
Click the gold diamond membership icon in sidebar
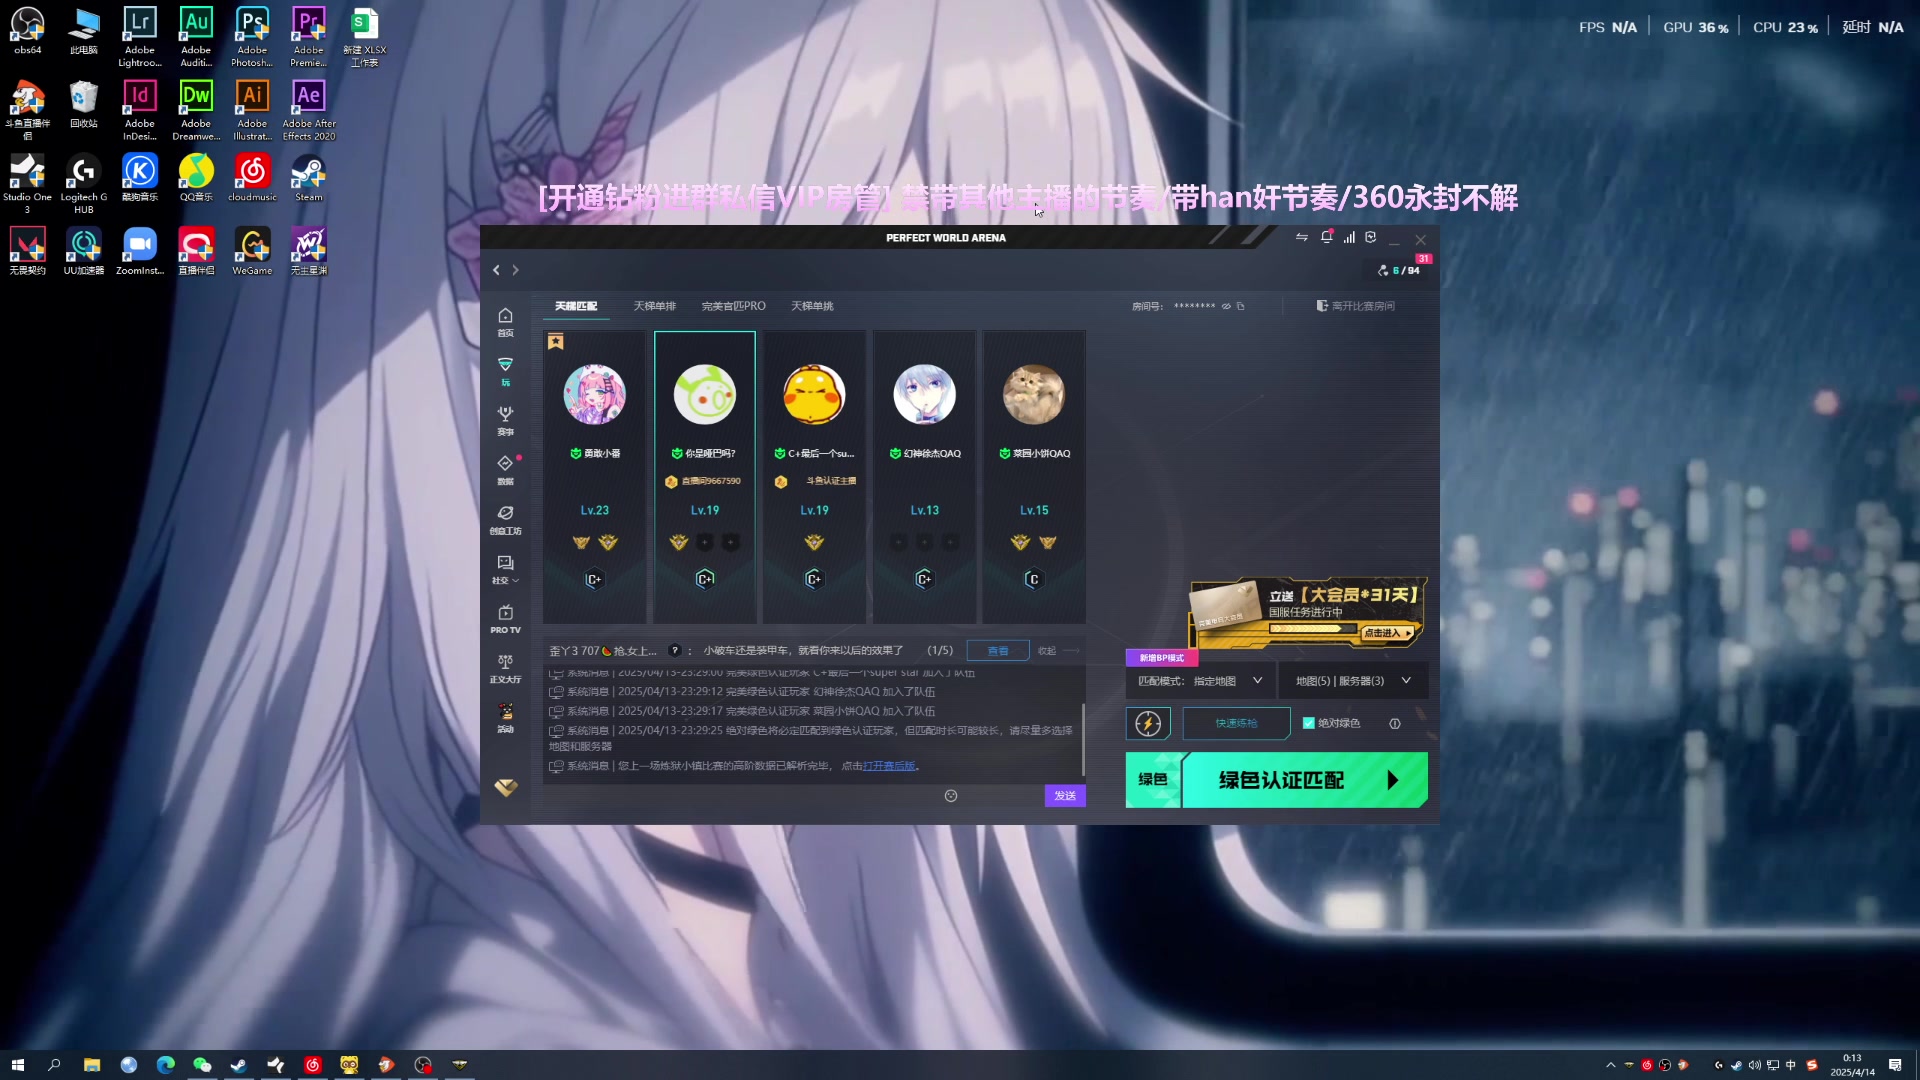point(505,787)
